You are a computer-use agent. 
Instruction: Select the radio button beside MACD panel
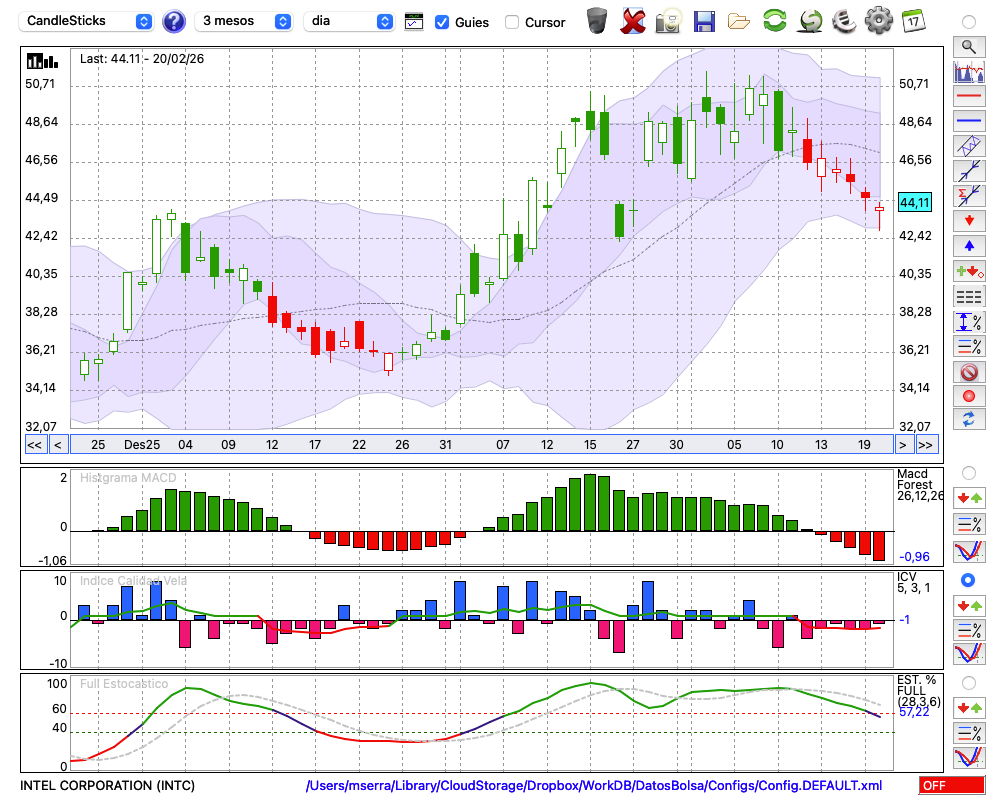click(x=968, y=472)
